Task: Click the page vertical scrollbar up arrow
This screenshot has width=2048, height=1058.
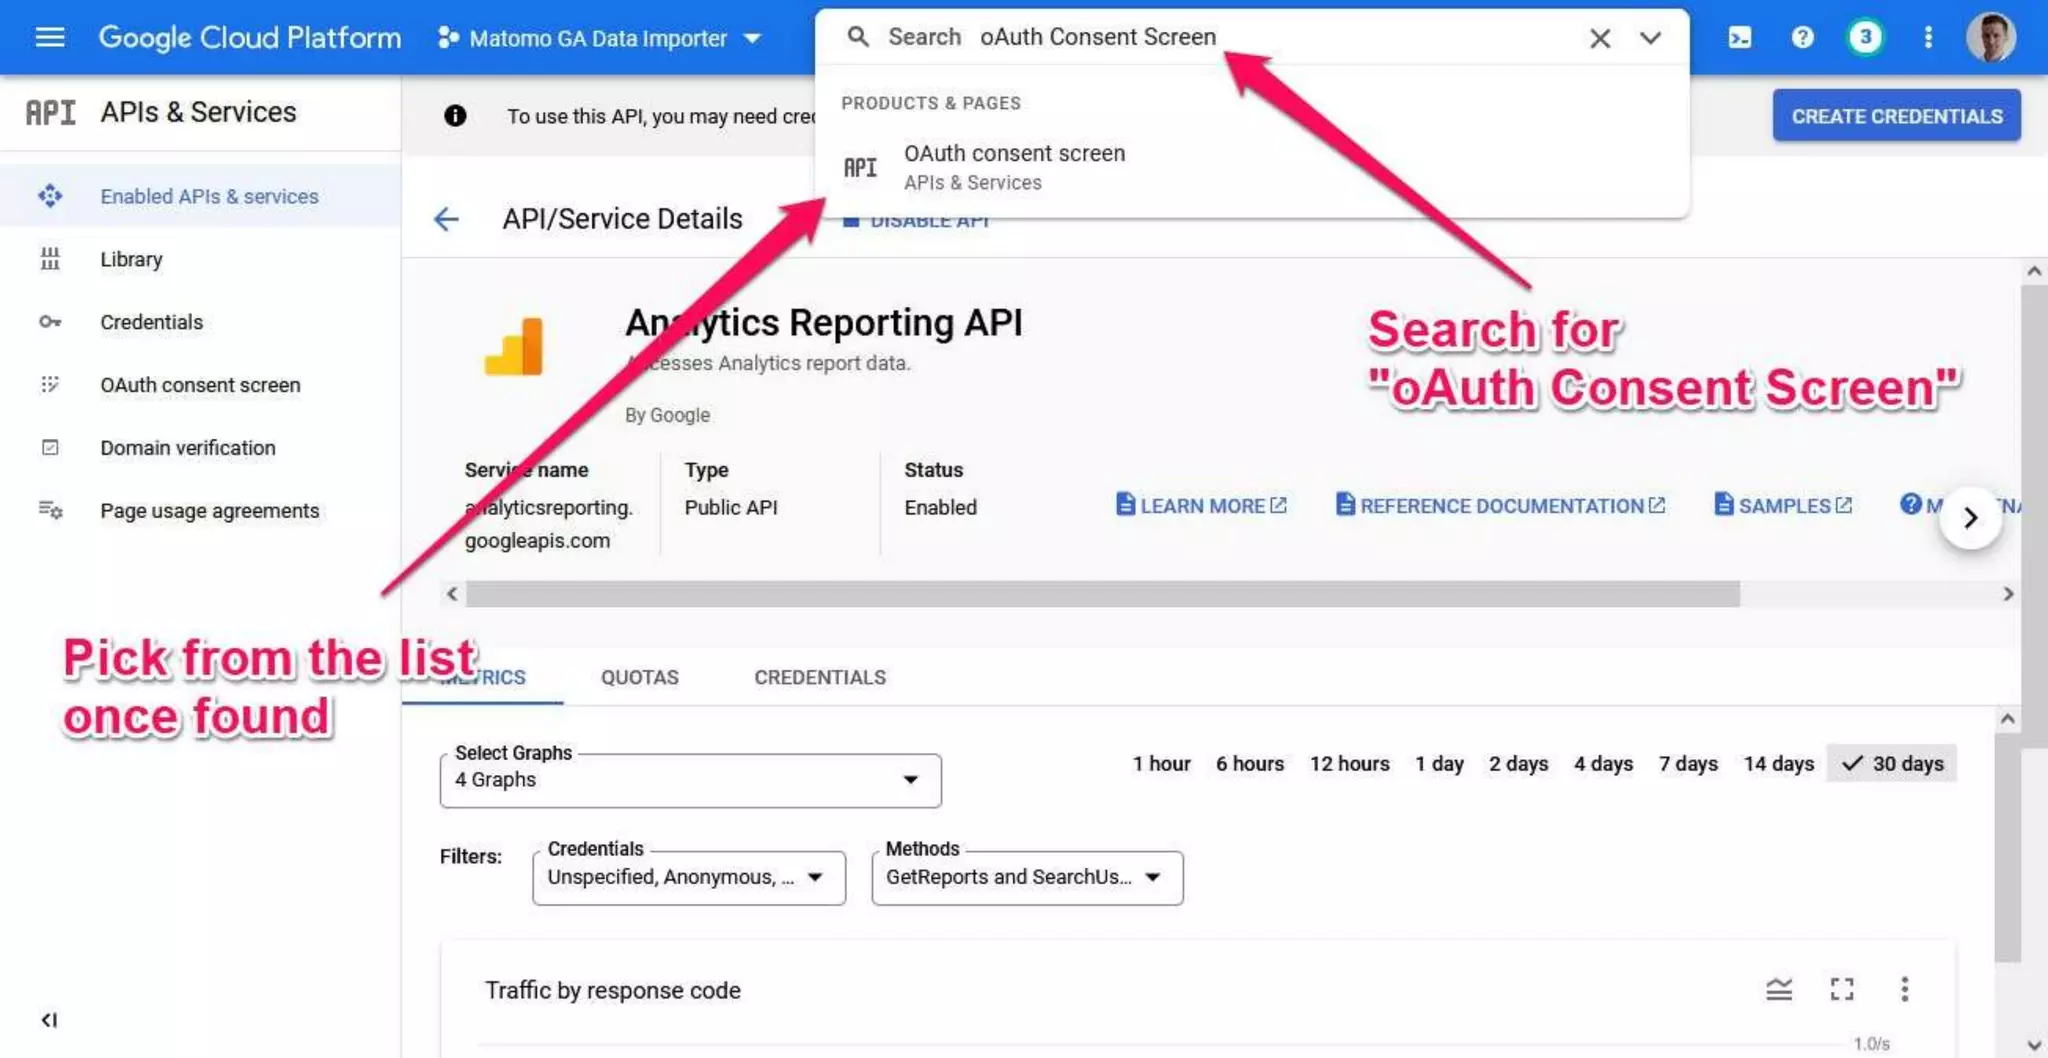Action: 2034,272
